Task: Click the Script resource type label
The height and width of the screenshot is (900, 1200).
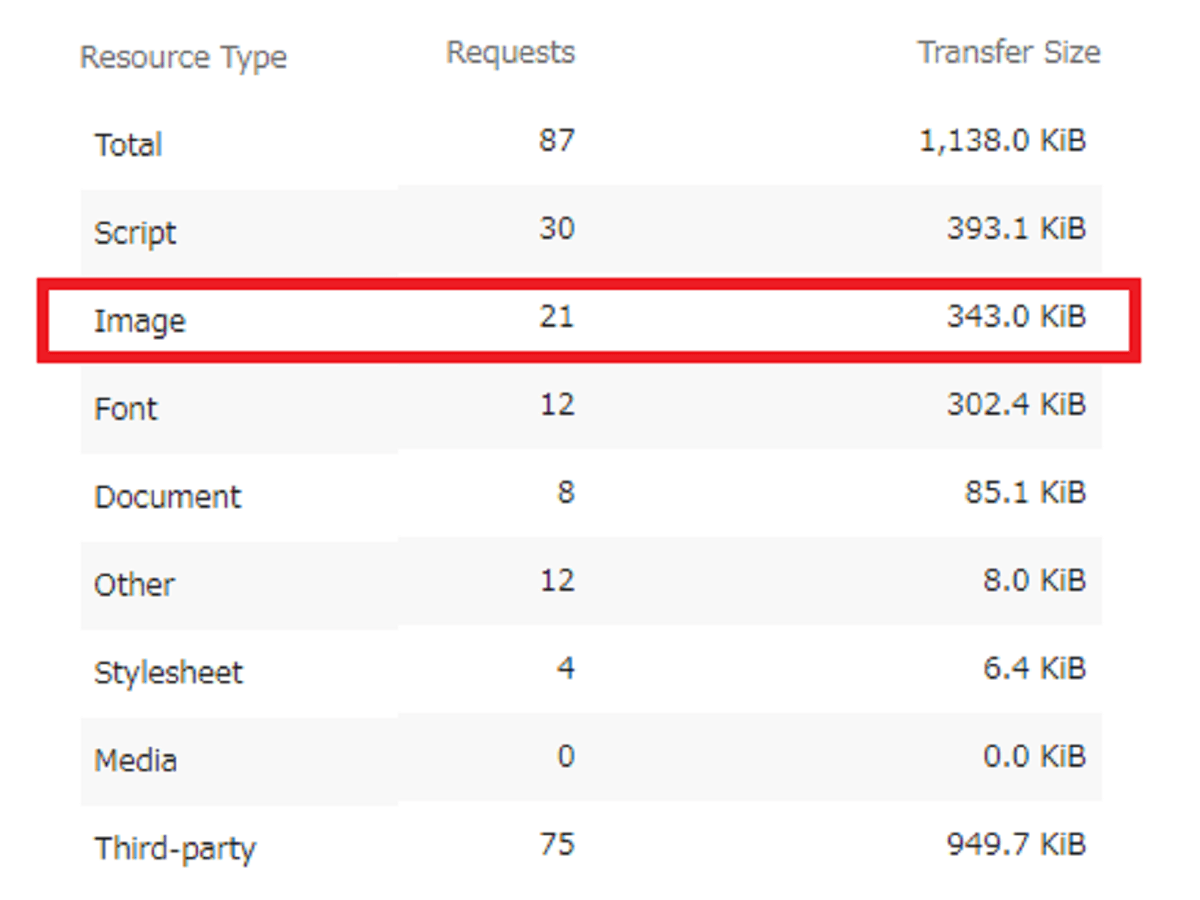Action: pyautogui.click(x=135, y=234)
